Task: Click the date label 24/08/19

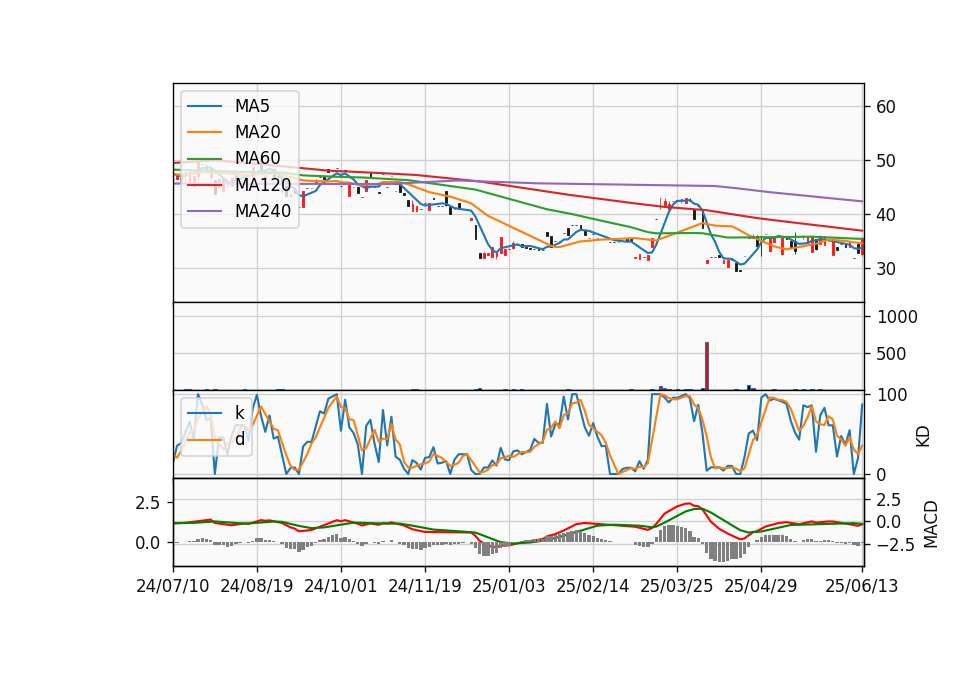Action: tap(257, 586)
